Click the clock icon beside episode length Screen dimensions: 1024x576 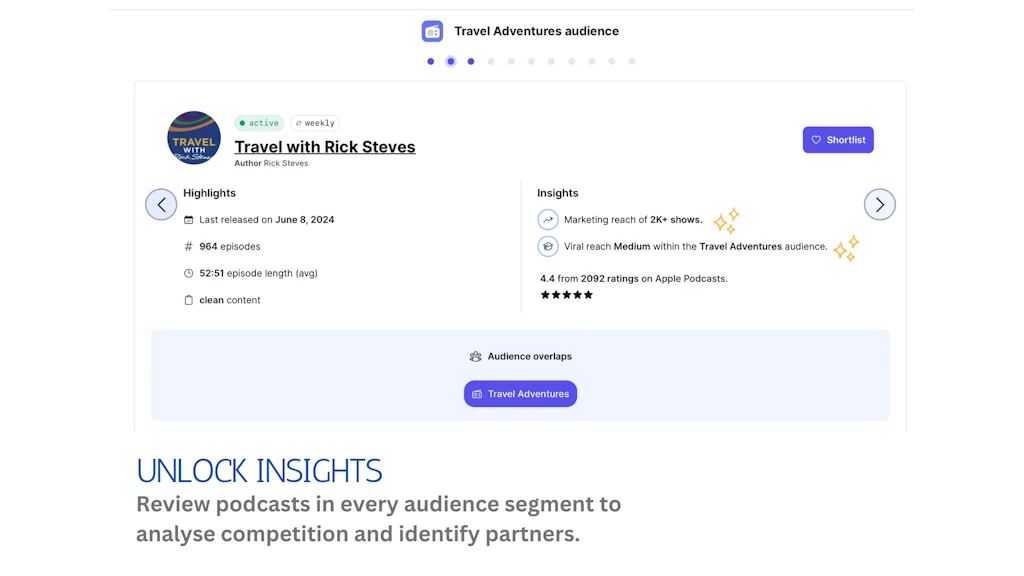pos(189,273)
